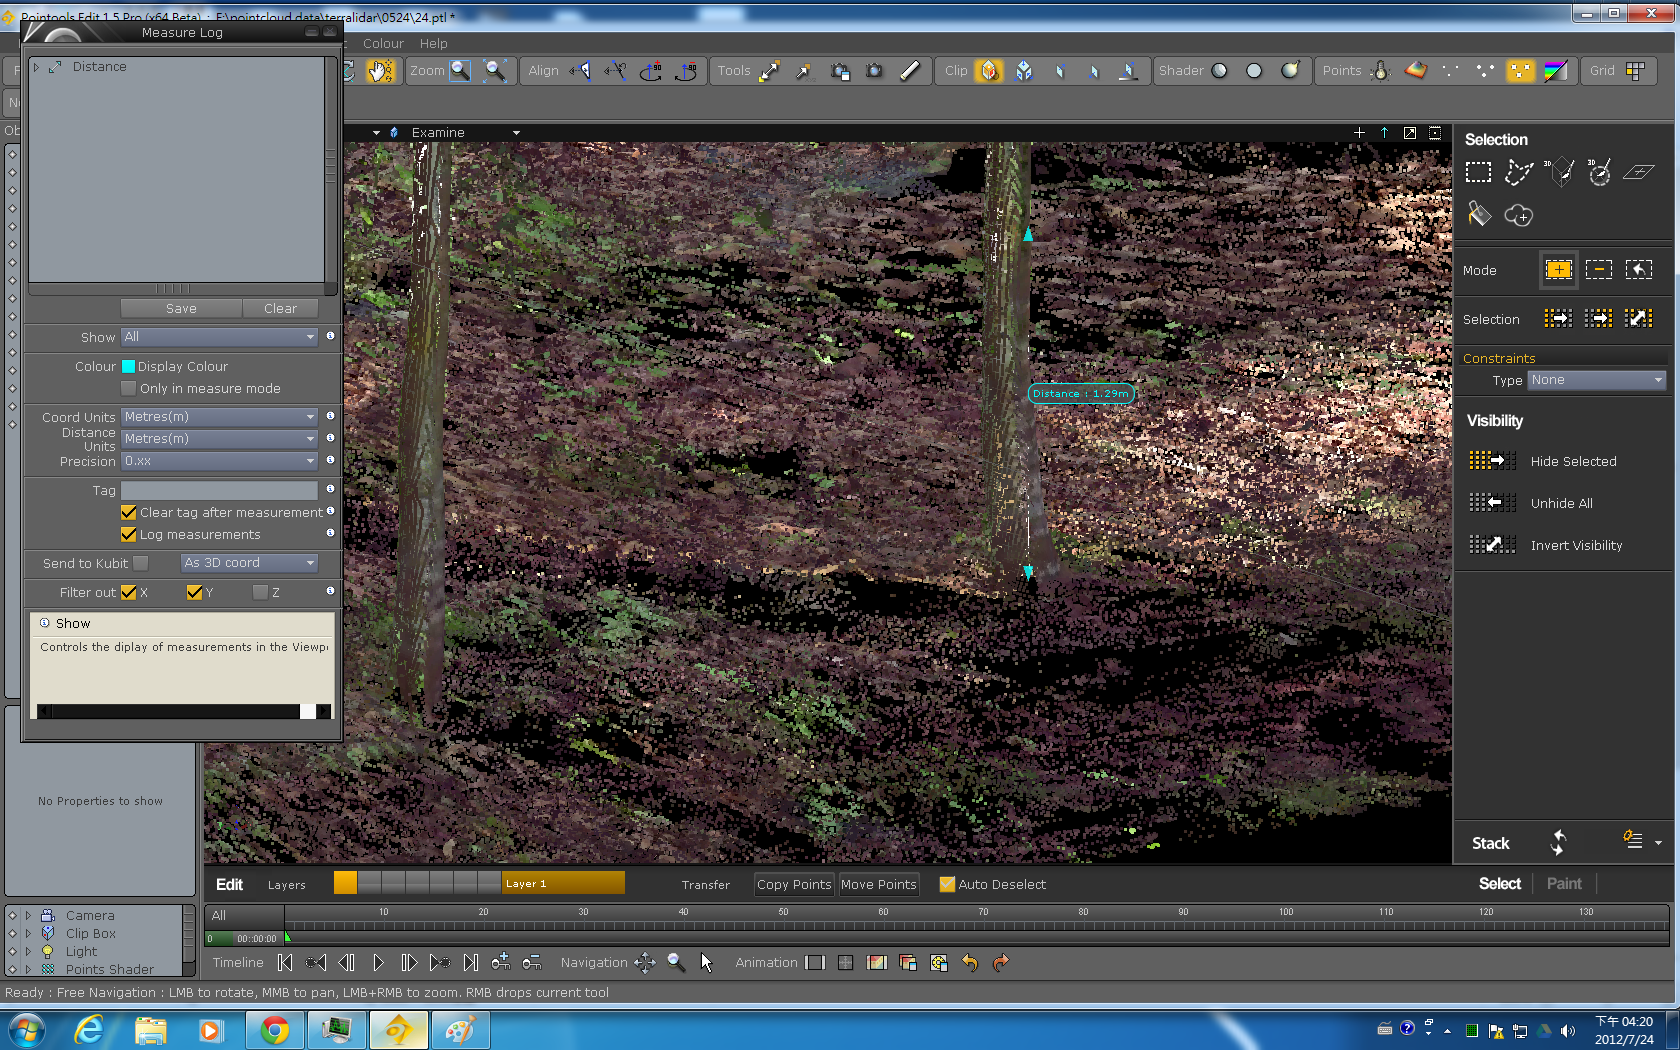Open Coord Units dropdown
This screenshot has height=1050, width=1680.
219,416
